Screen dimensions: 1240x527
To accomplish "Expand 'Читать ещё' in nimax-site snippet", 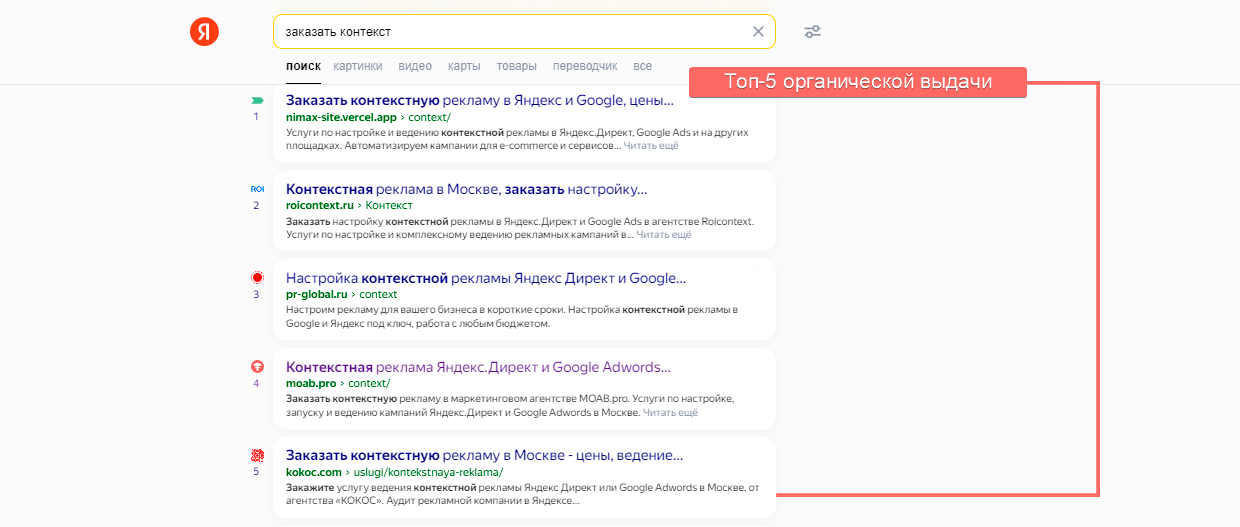I will click(x=651, y=146).
